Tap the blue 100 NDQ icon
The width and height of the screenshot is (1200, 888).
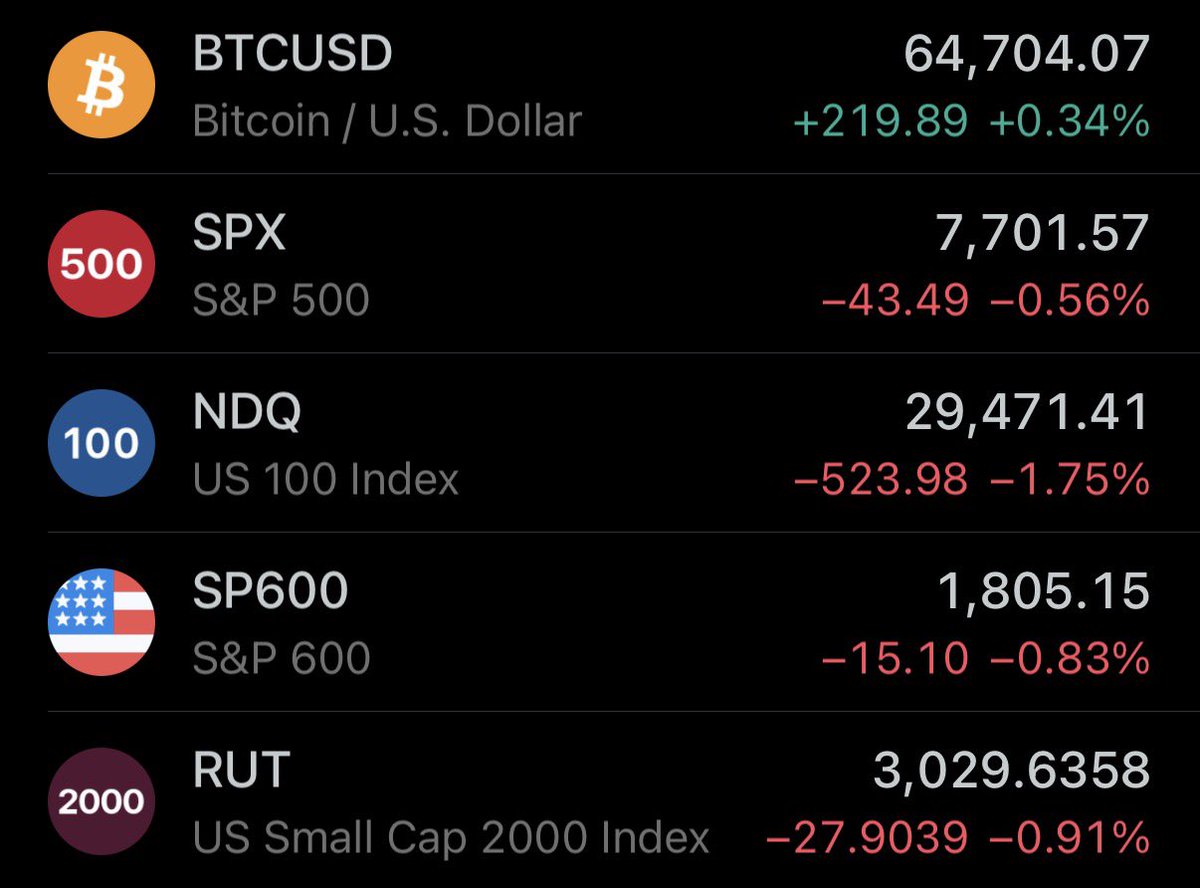[x=101, y=443]
